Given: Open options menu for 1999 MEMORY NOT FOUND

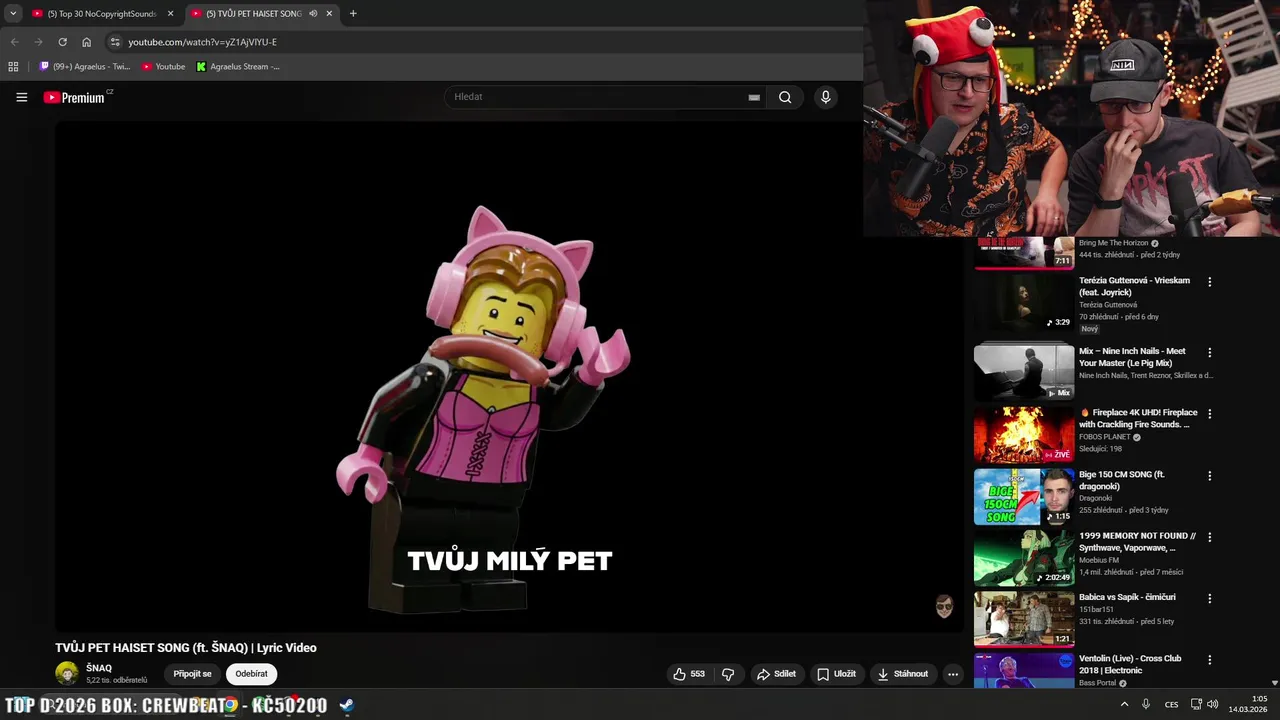Looking at the screenshot, I should (1209, 537).
